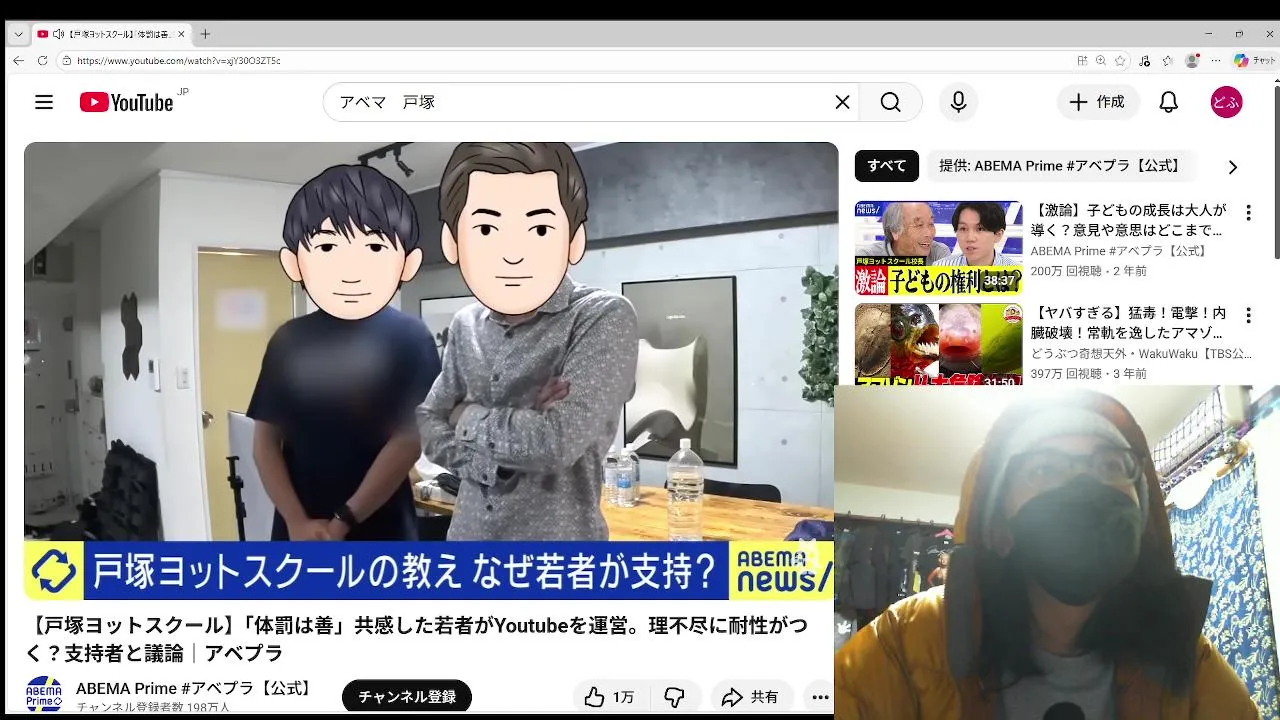The image size is (1280, 720).
Task: Close the YouTube browser tab
Action: tap(181, 34)
